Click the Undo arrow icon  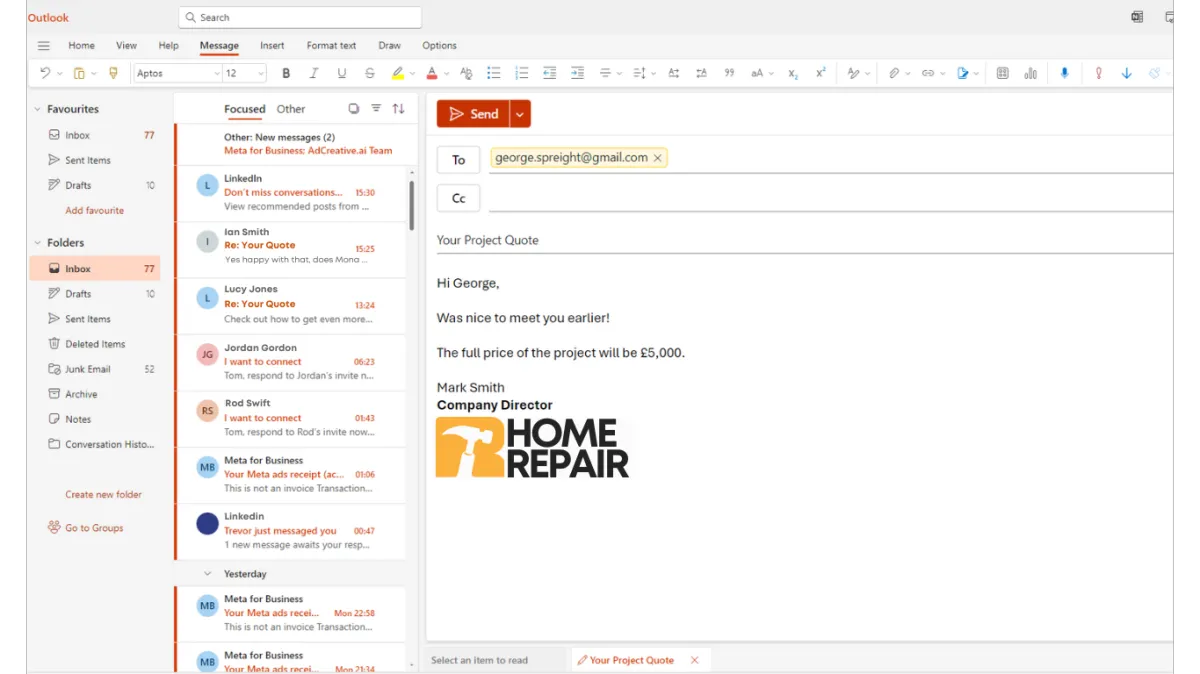click(45, 73)
